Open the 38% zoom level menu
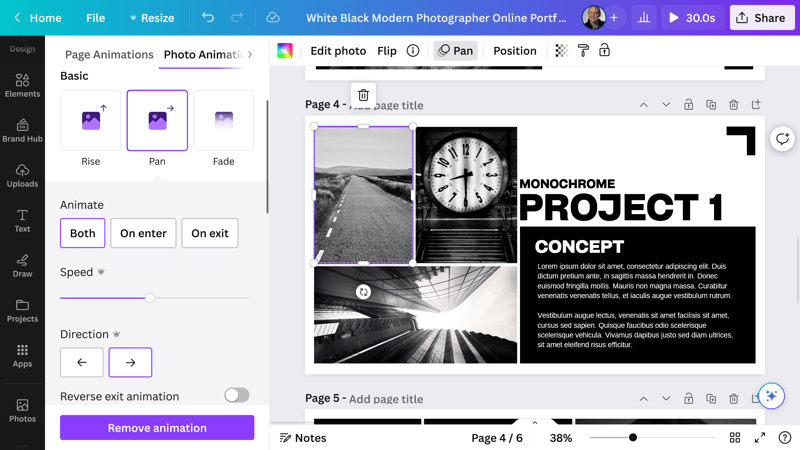This screenshot has height=450, width=800. 561,438
